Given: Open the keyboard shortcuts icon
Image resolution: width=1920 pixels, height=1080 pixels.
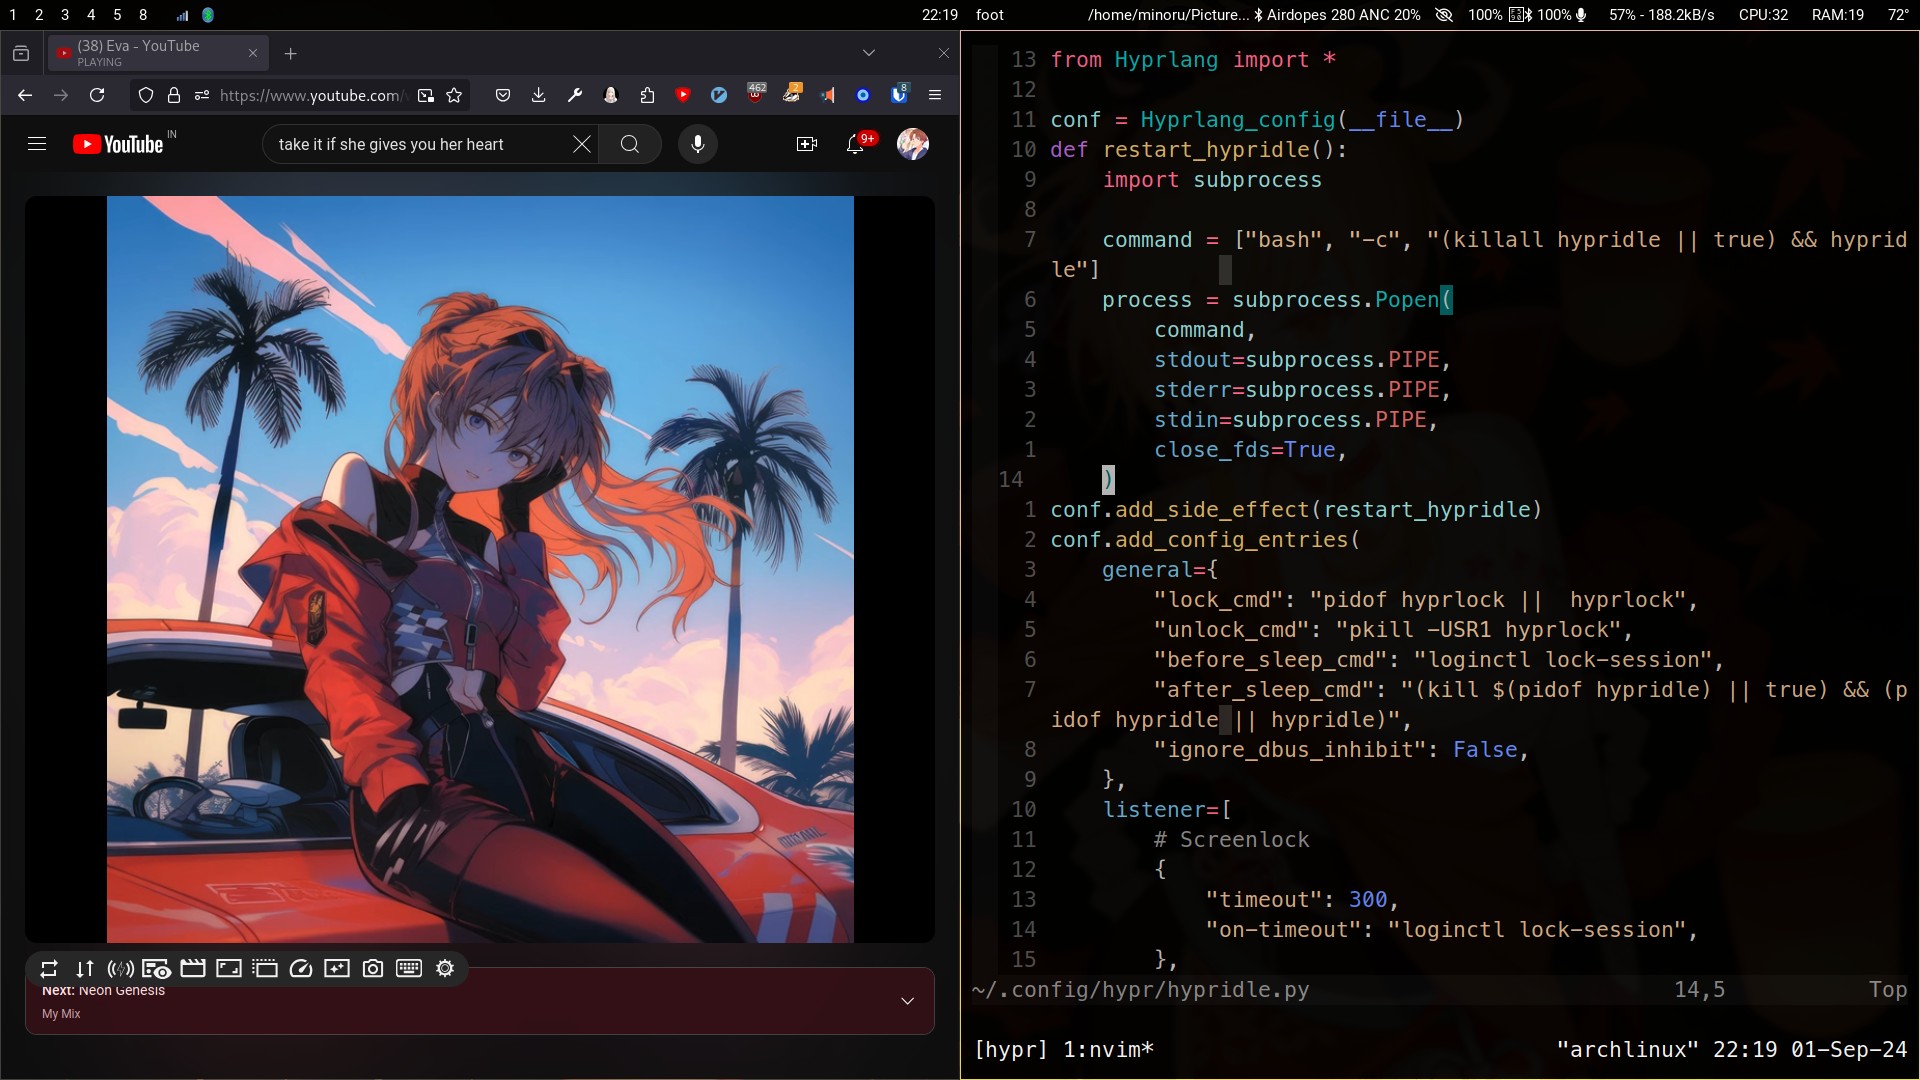Looking at the screenshot, I should coord(409,968).
